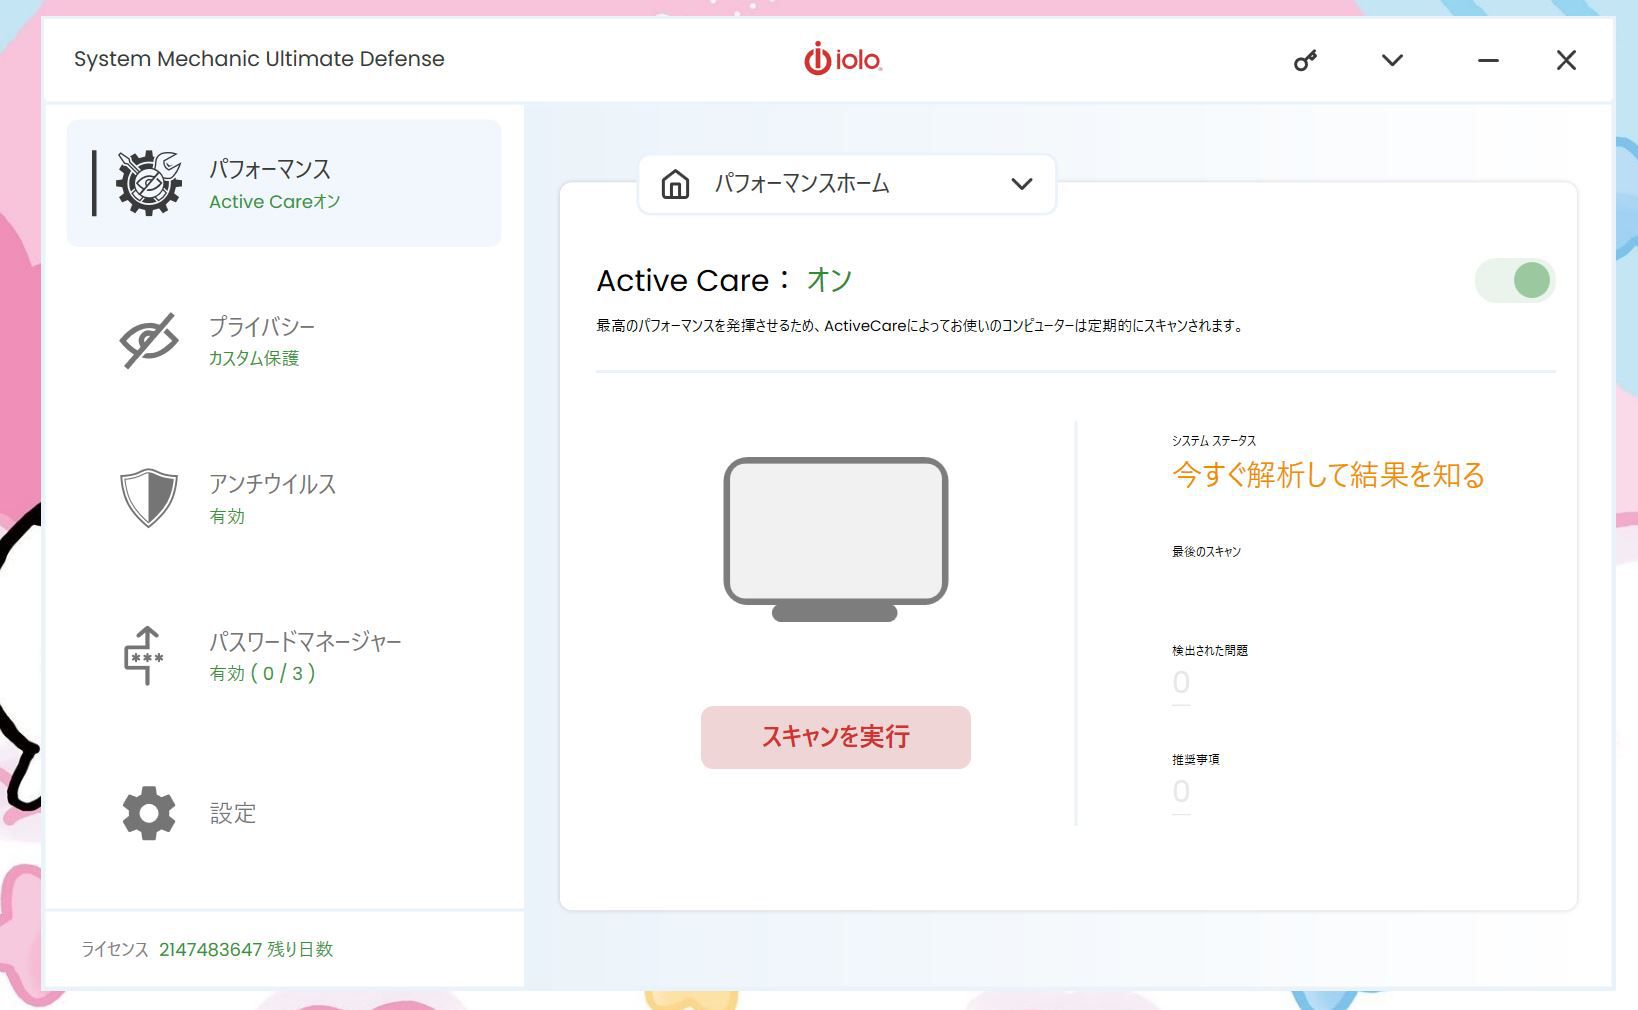1638x1010 pixels.
Task: Click the スキャンを実行 button
Action: tap(836, 737)
